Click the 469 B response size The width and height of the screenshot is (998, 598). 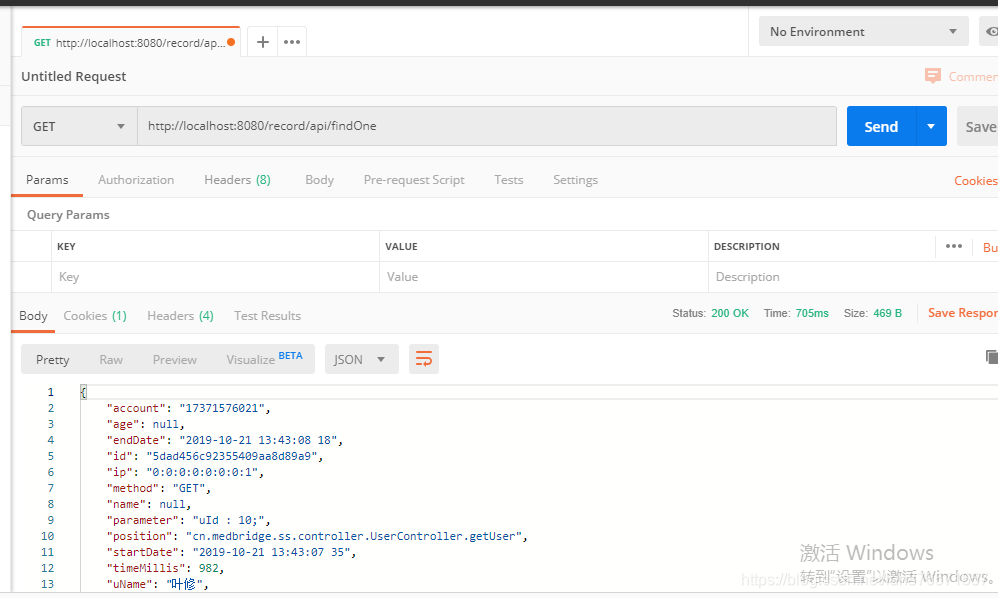coord(887,313)
